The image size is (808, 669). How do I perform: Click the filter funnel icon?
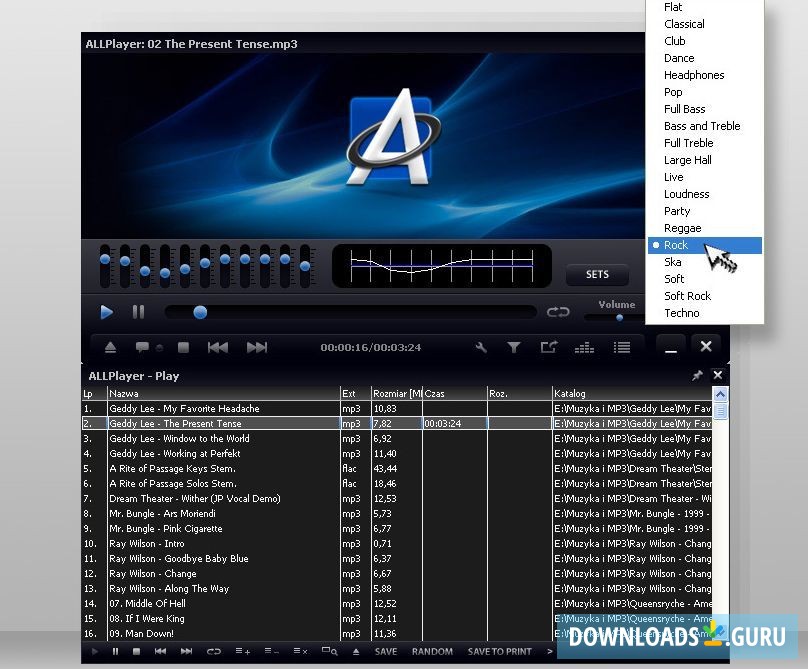point(513,347)
